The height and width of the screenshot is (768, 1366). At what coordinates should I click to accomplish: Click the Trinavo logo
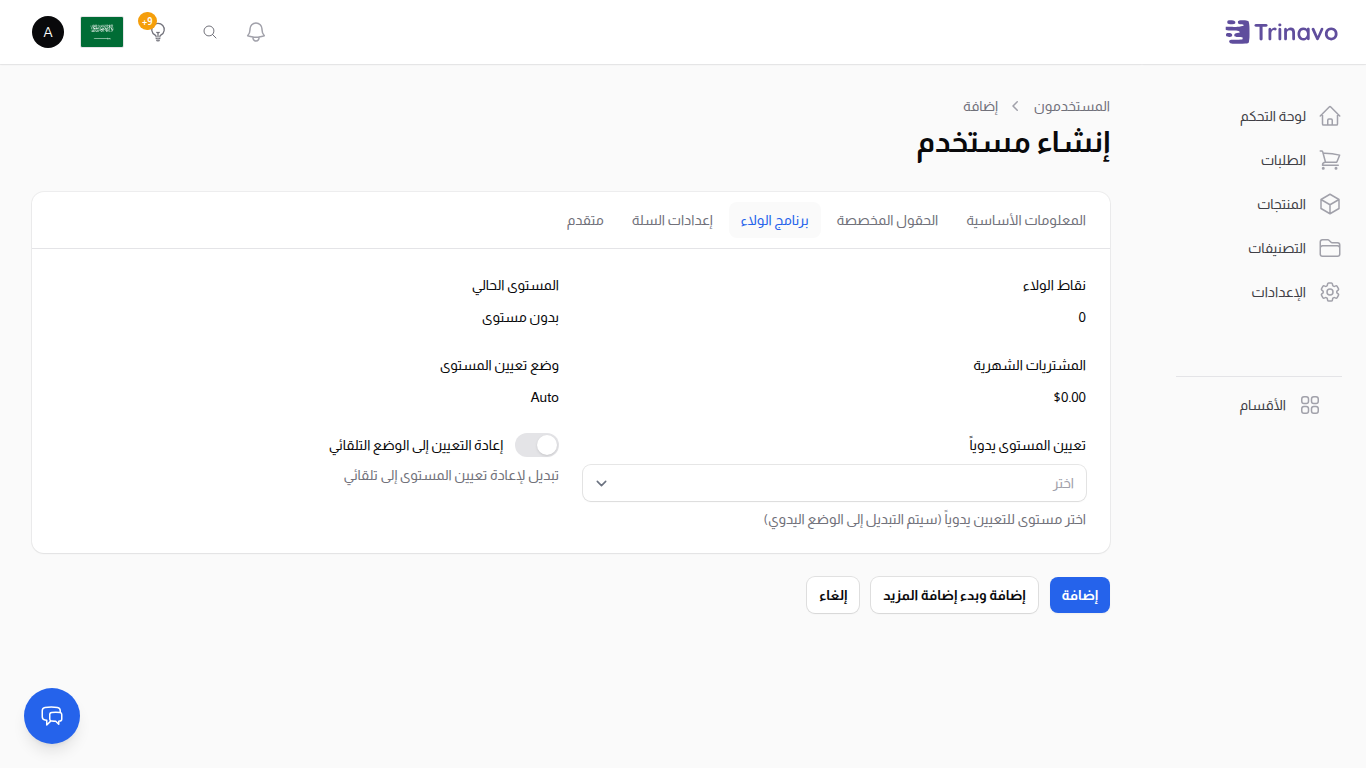pyautogui.click(x=1281, y=31)
